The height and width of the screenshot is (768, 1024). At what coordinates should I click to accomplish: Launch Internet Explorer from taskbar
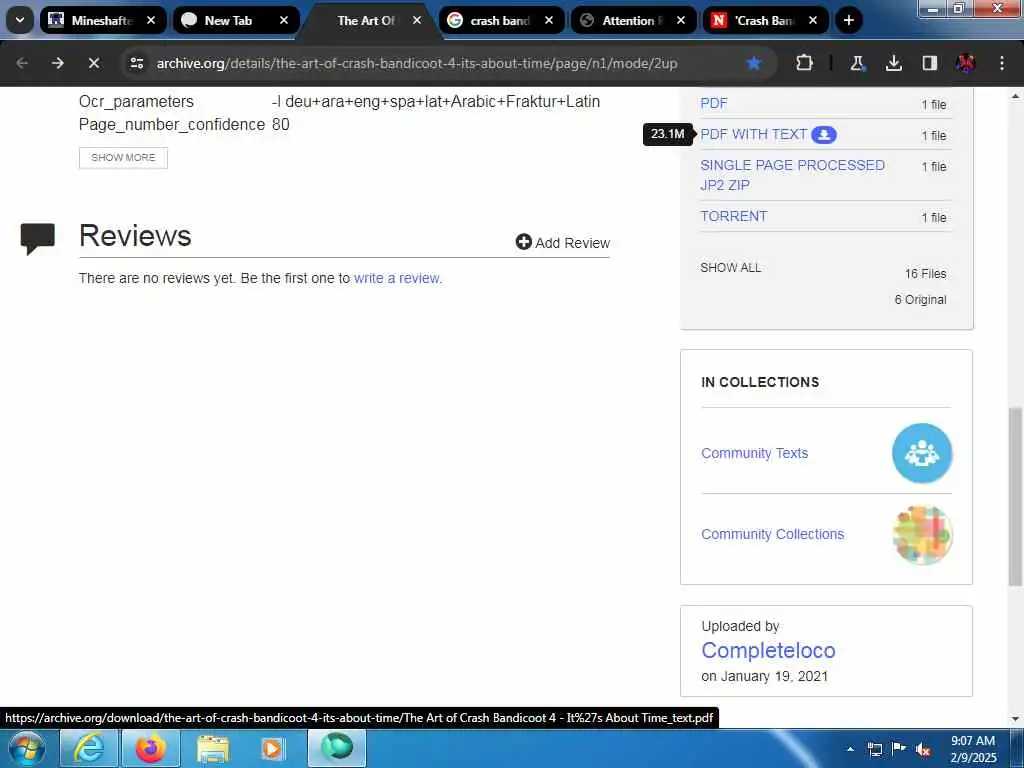click(x=89, y=748)
